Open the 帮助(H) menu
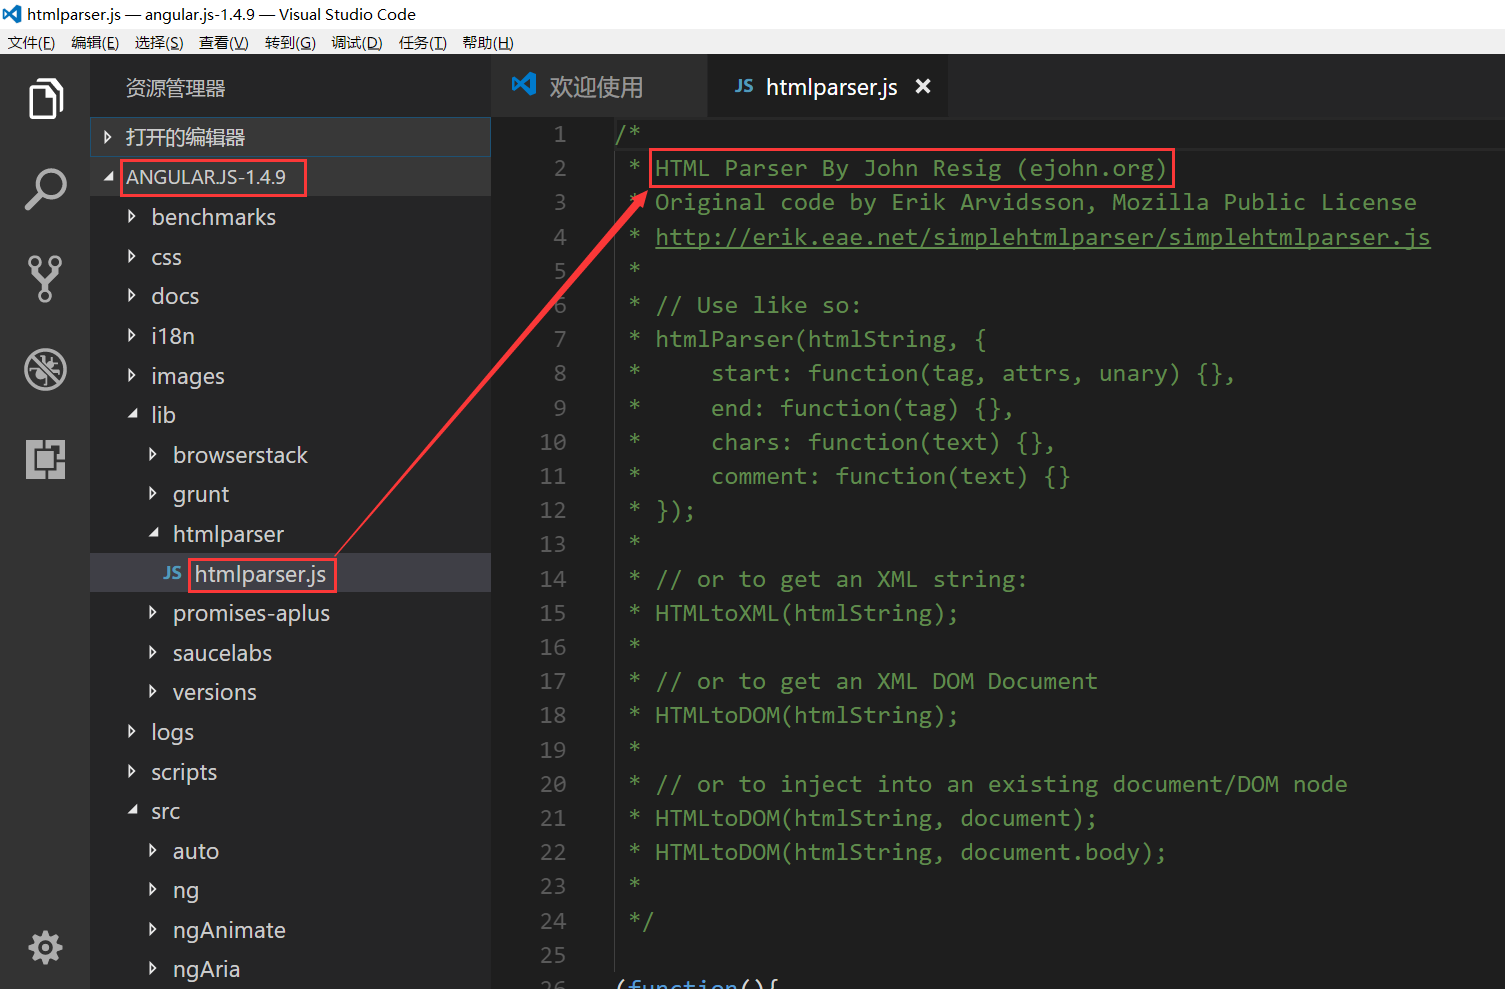 pos(488,42)
